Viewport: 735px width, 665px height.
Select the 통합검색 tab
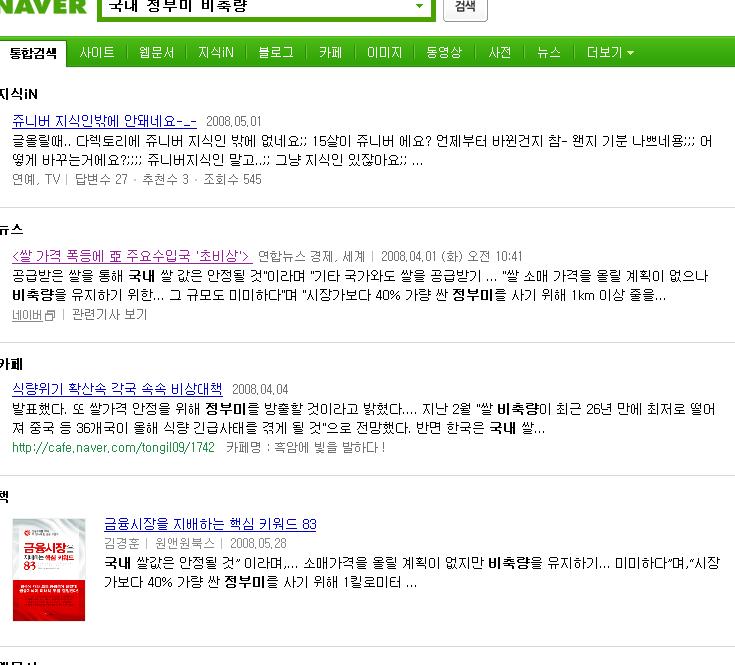pyautogui.click(x=33, y=53)
